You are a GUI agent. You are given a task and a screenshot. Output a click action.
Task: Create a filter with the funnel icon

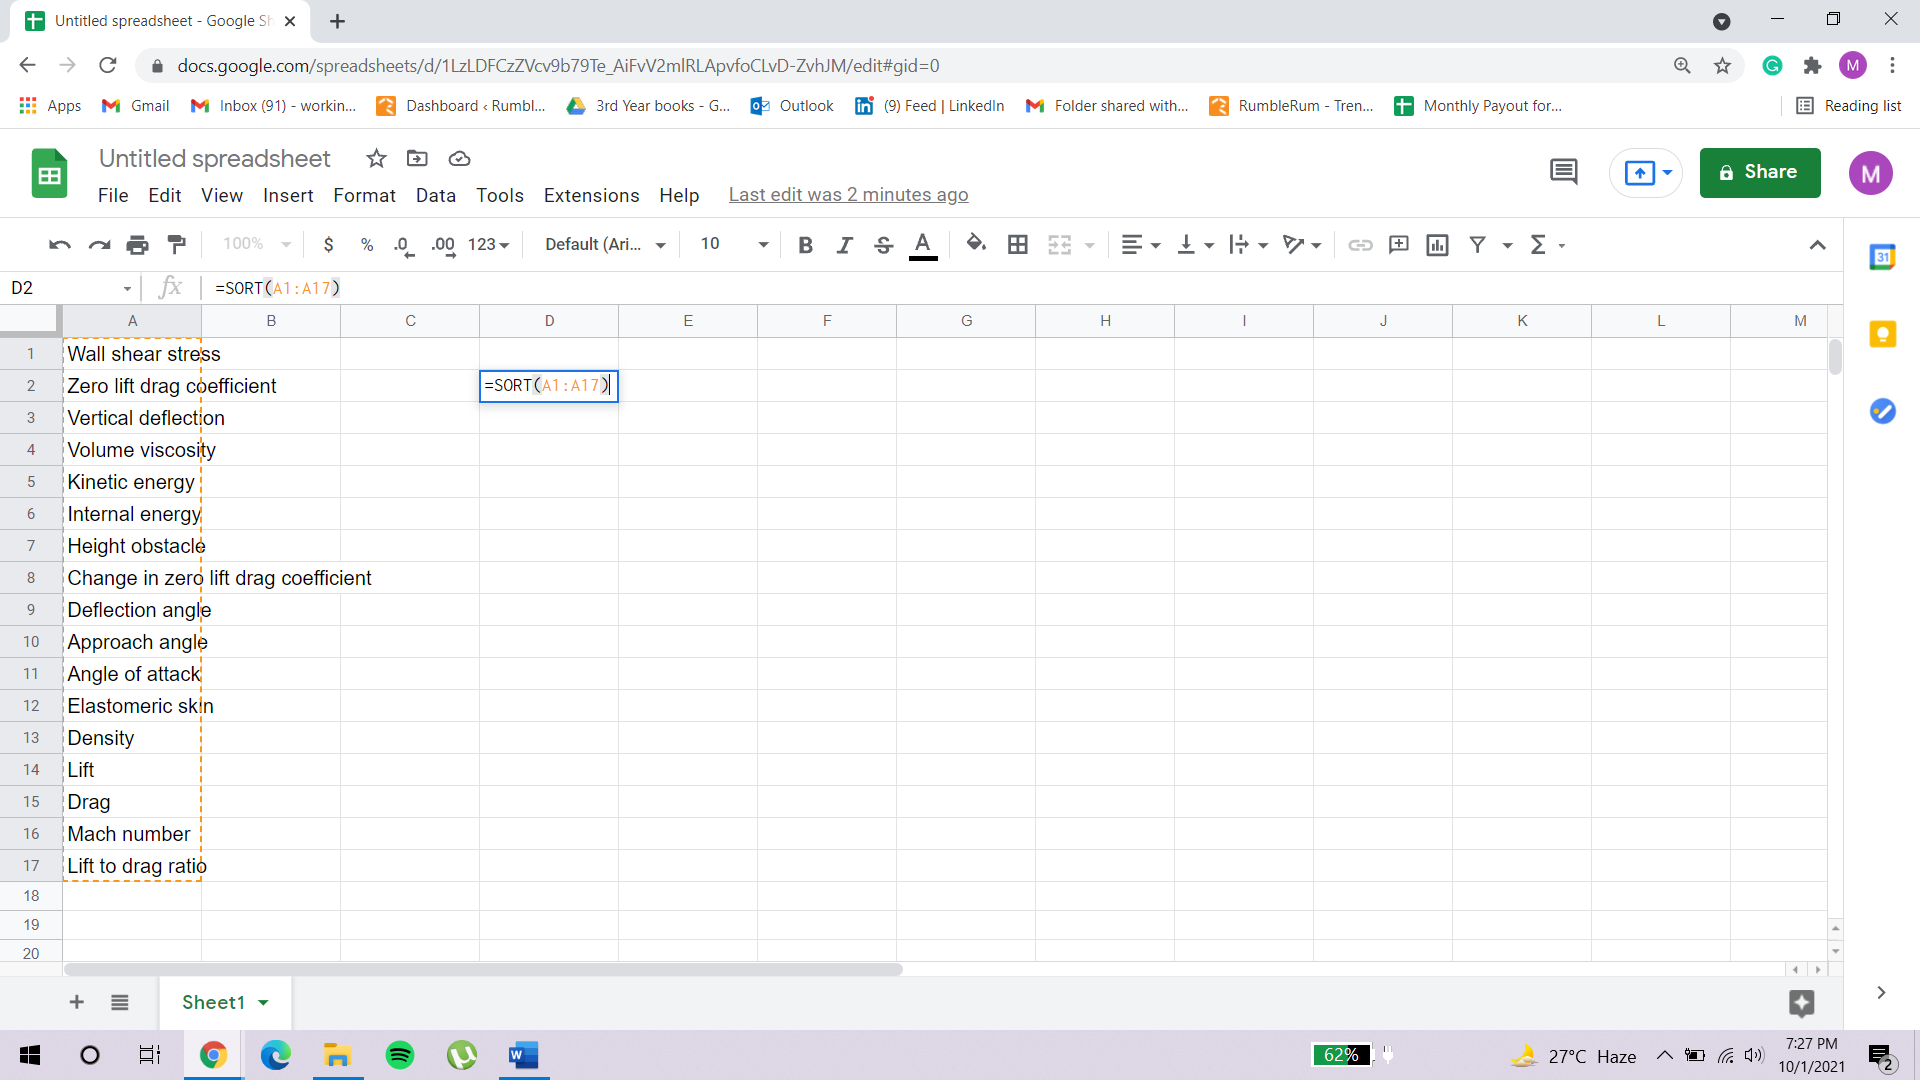click(x=1478, y=244)
